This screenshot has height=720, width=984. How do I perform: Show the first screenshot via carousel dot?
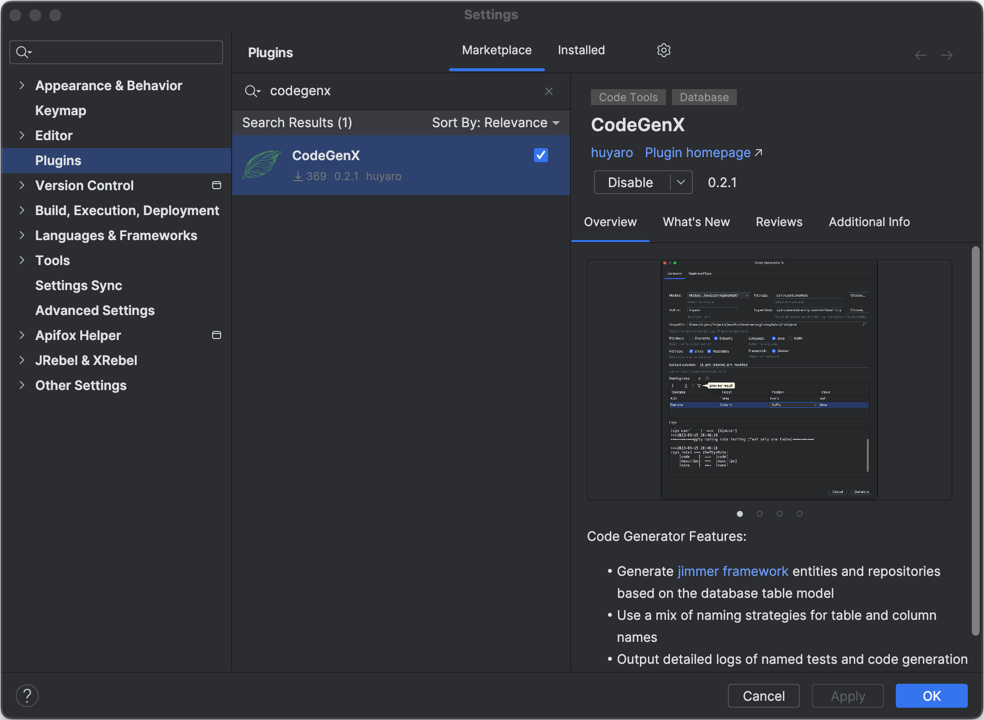(740, 513)
